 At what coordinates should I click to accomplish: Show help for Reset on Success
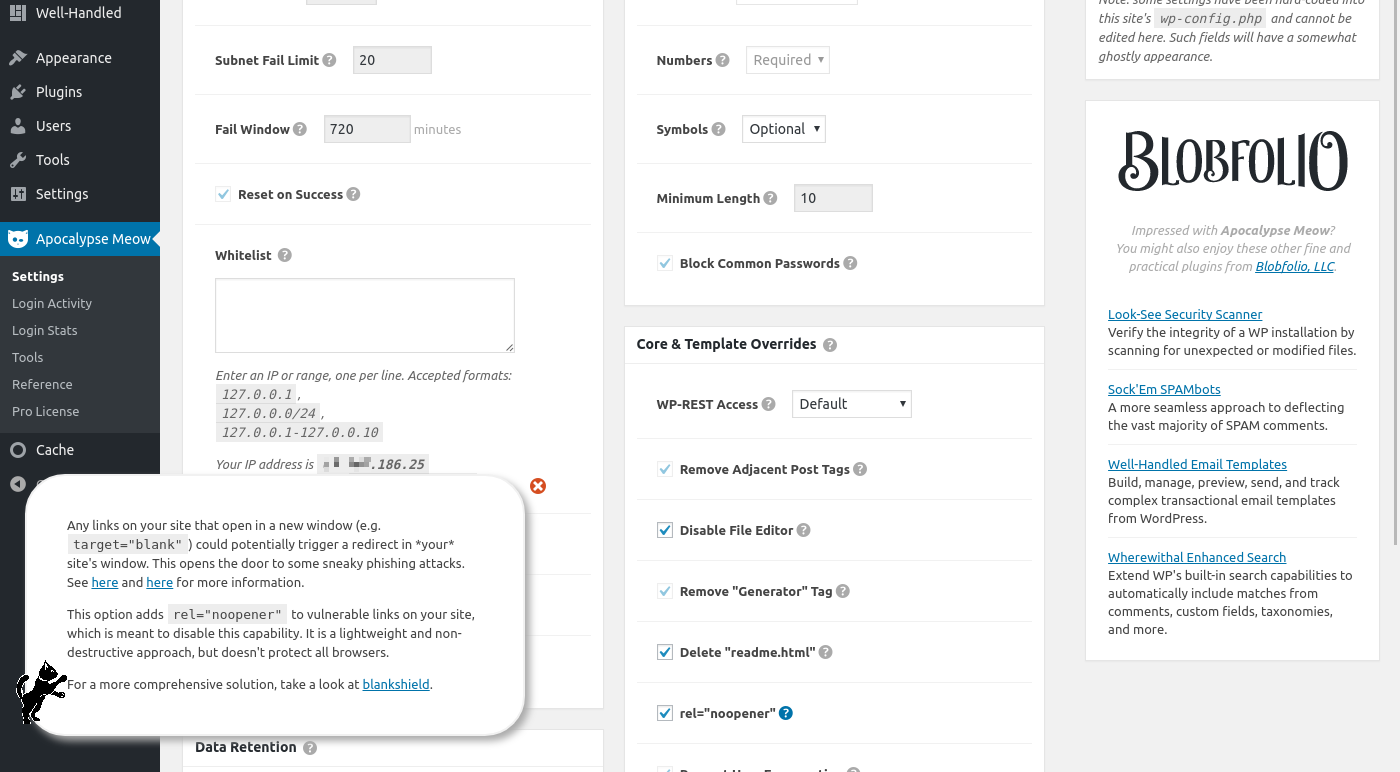[353, 194]
